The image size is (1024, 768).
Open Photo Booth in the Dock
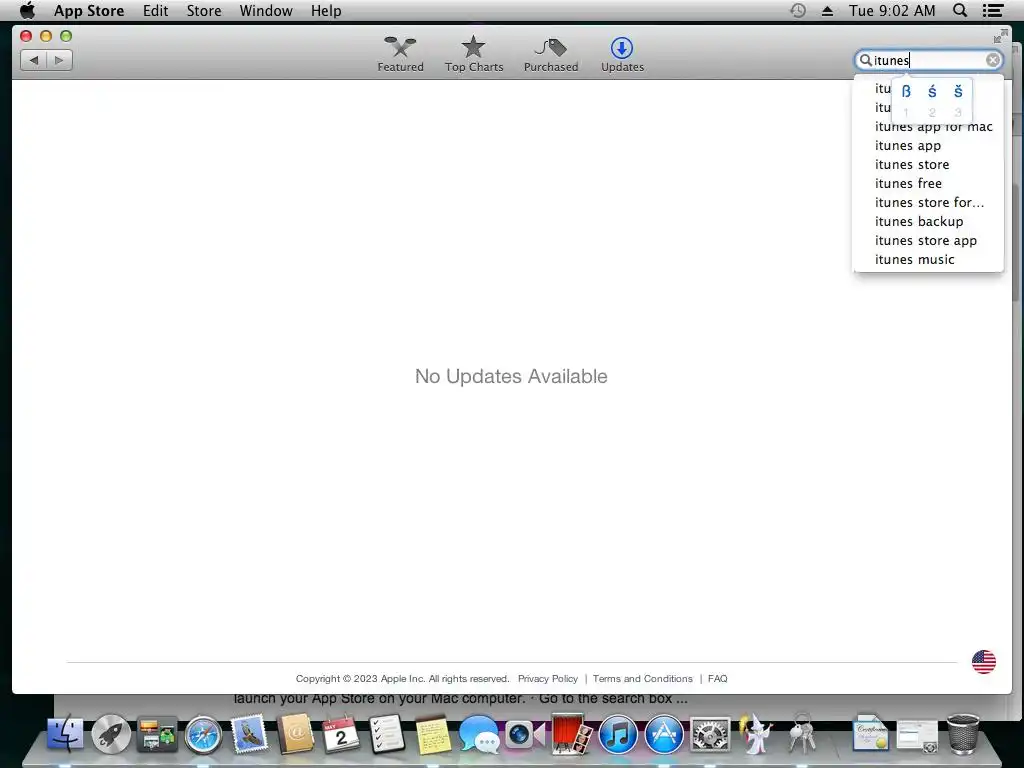[x=571, y=733]
